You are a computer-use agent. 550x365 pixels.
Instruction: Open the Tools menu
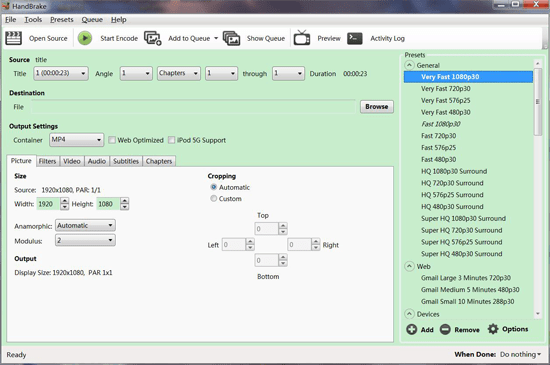point(33,20)
